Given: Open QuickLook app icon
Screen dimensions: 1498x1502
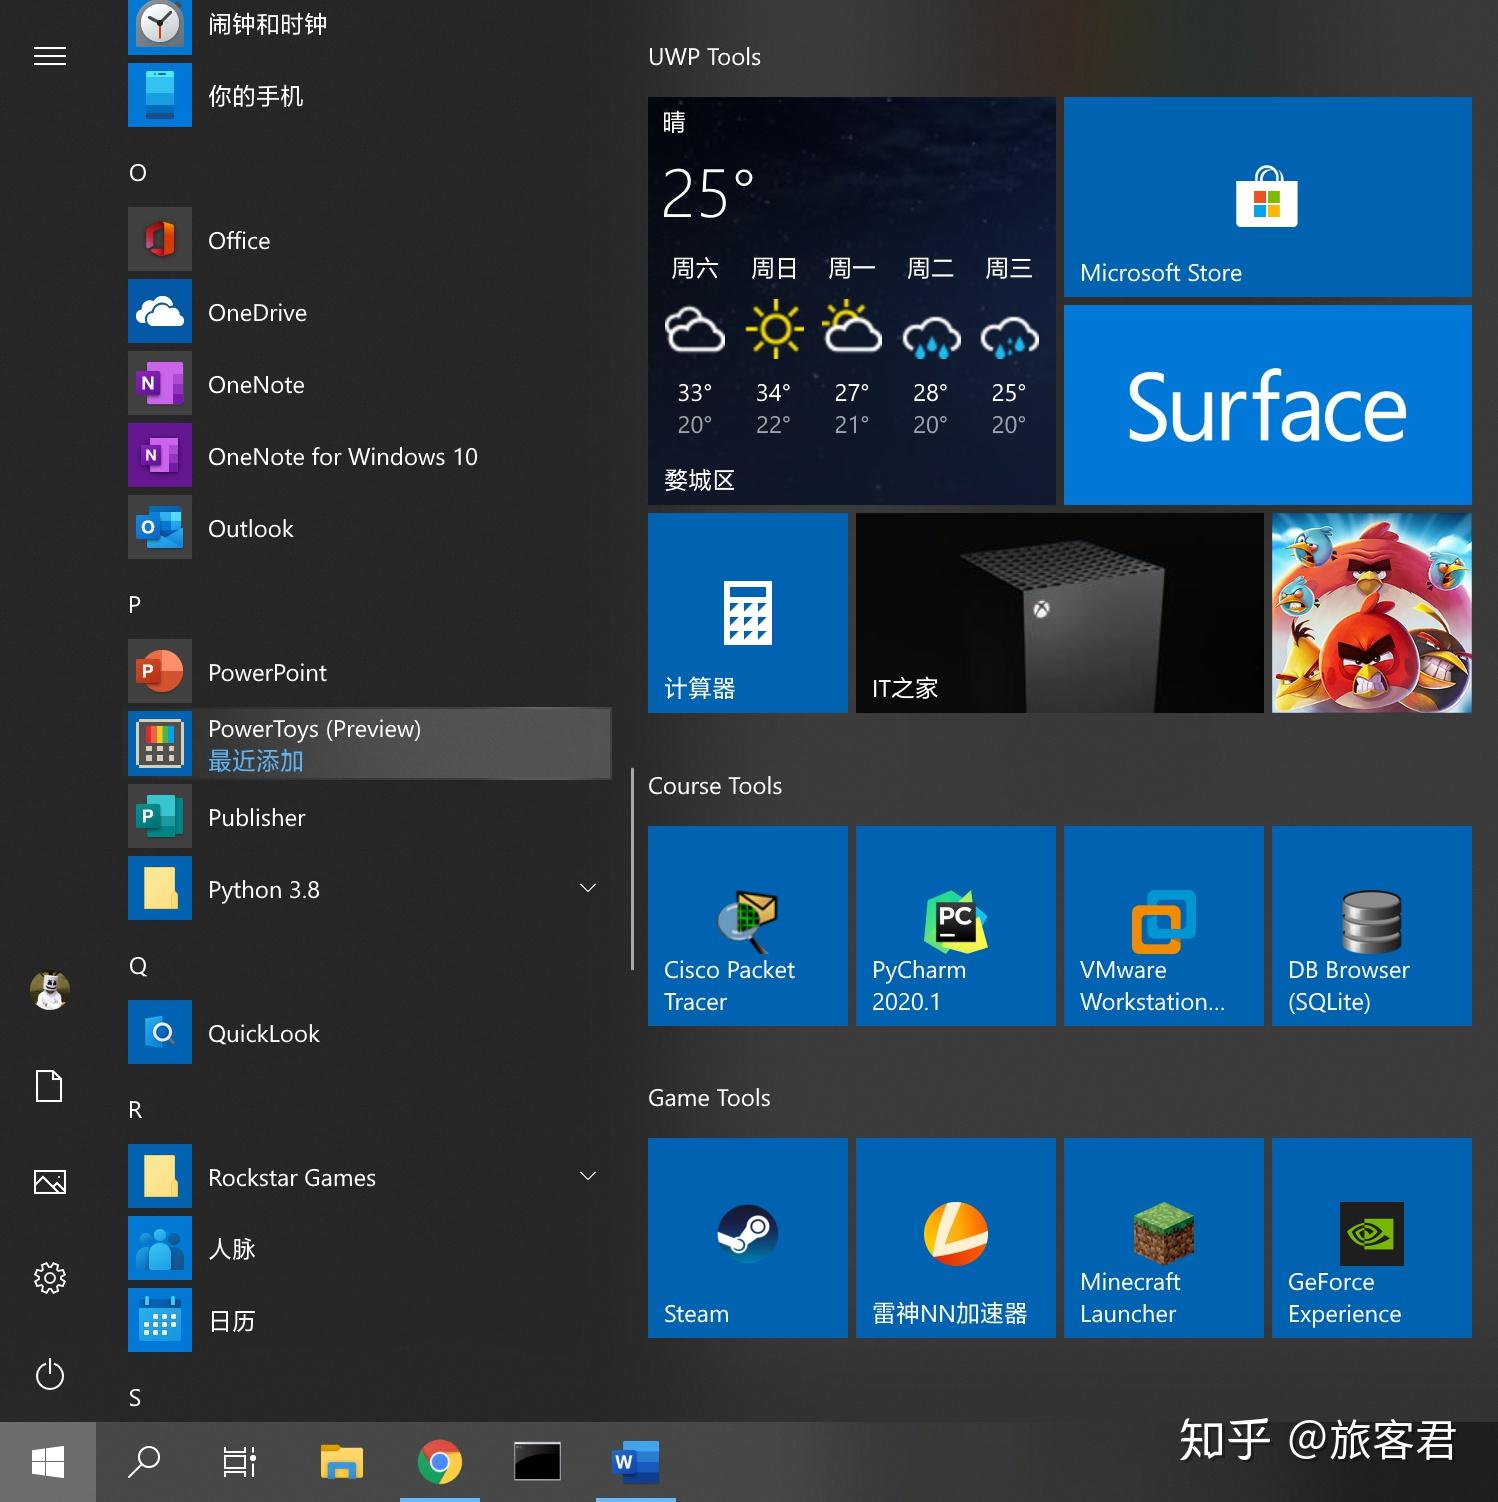Looking at the screenshot, I should click(160, 1032).
